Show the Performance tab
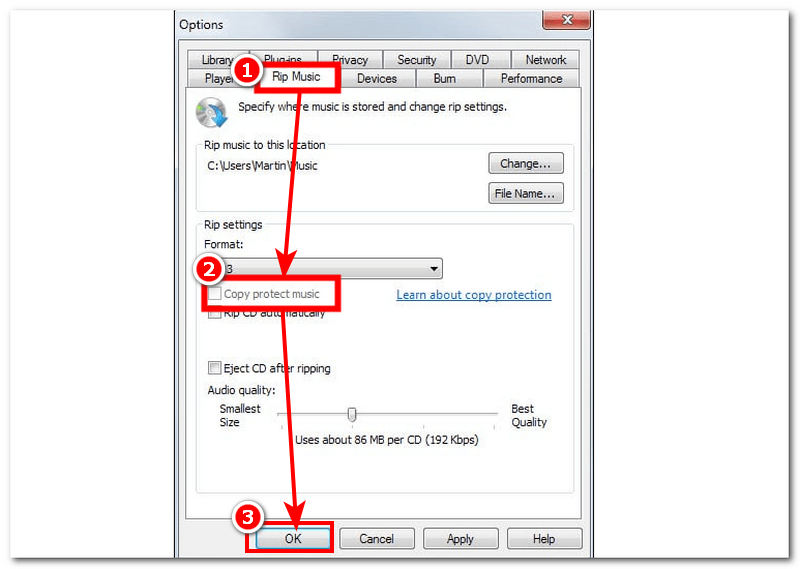Image resolution: width=800 pixels, height=569 pixels. coord(531,79)
